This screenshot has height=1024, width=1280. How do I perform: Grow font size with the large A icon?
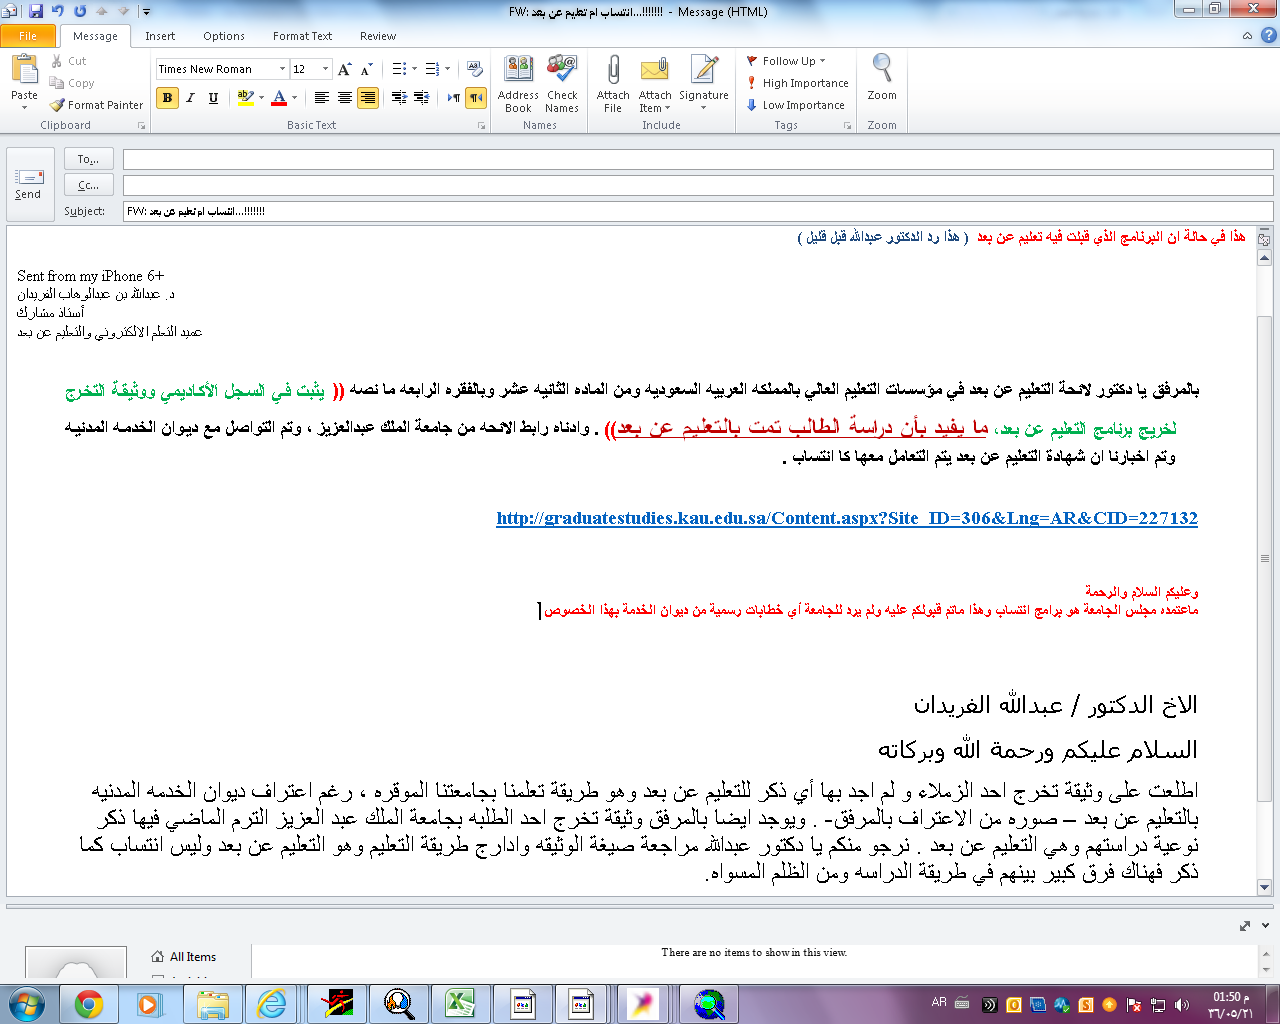[344, 69]
